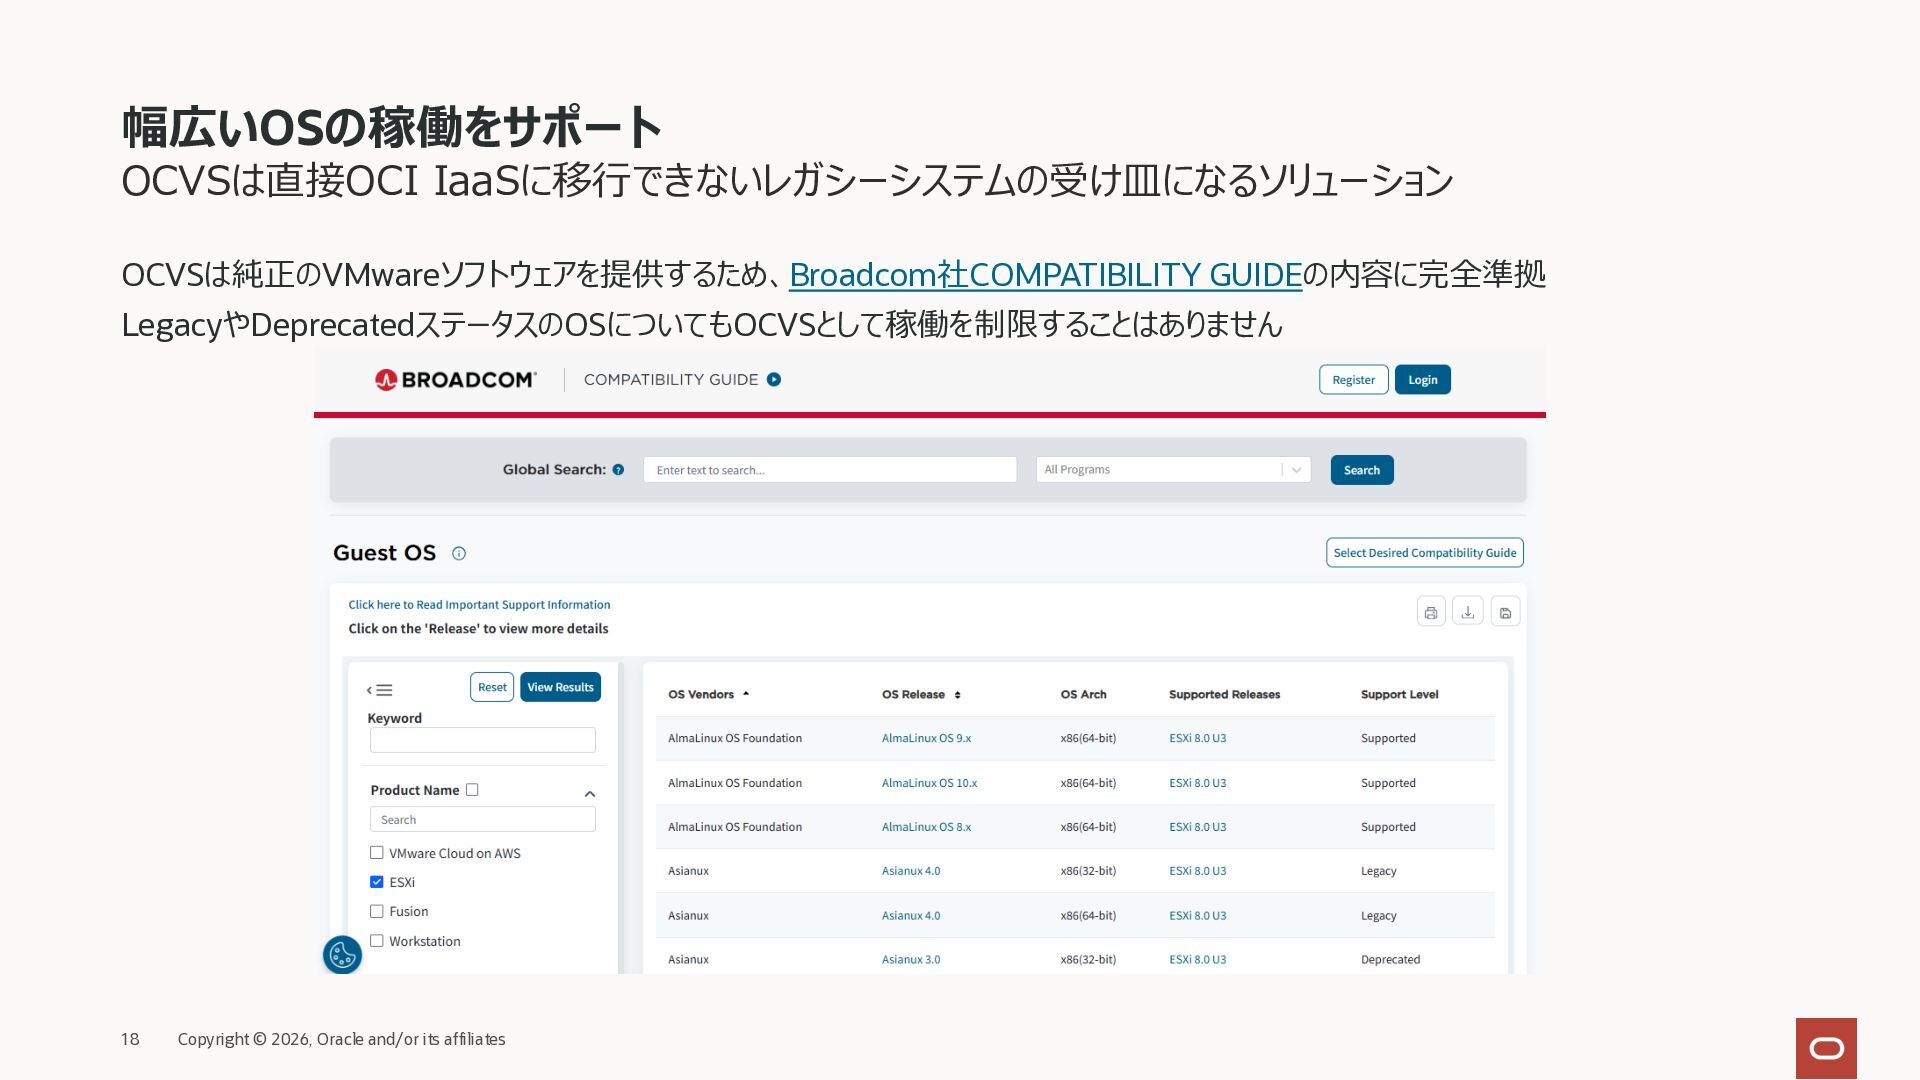Open Select Desired Compatibility Guide
The height and width of the screenshot is (1080, 1920).
coord(1425,553)
